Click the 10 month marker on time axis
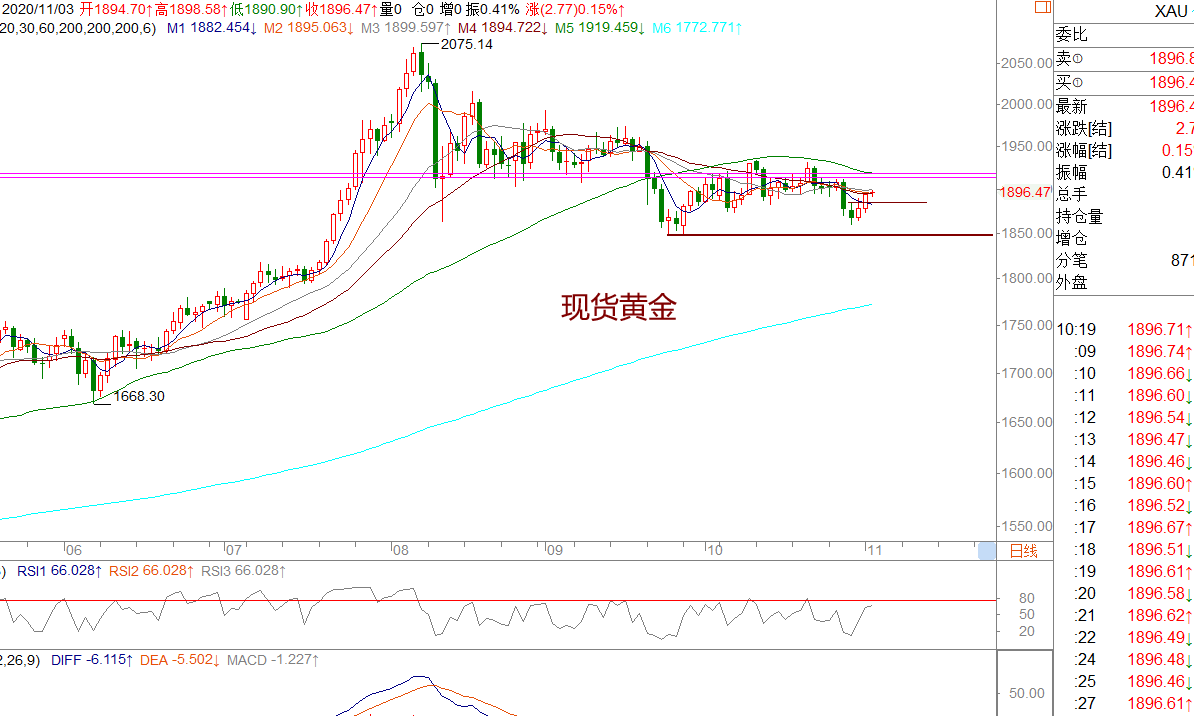 (x=714, y=550)
